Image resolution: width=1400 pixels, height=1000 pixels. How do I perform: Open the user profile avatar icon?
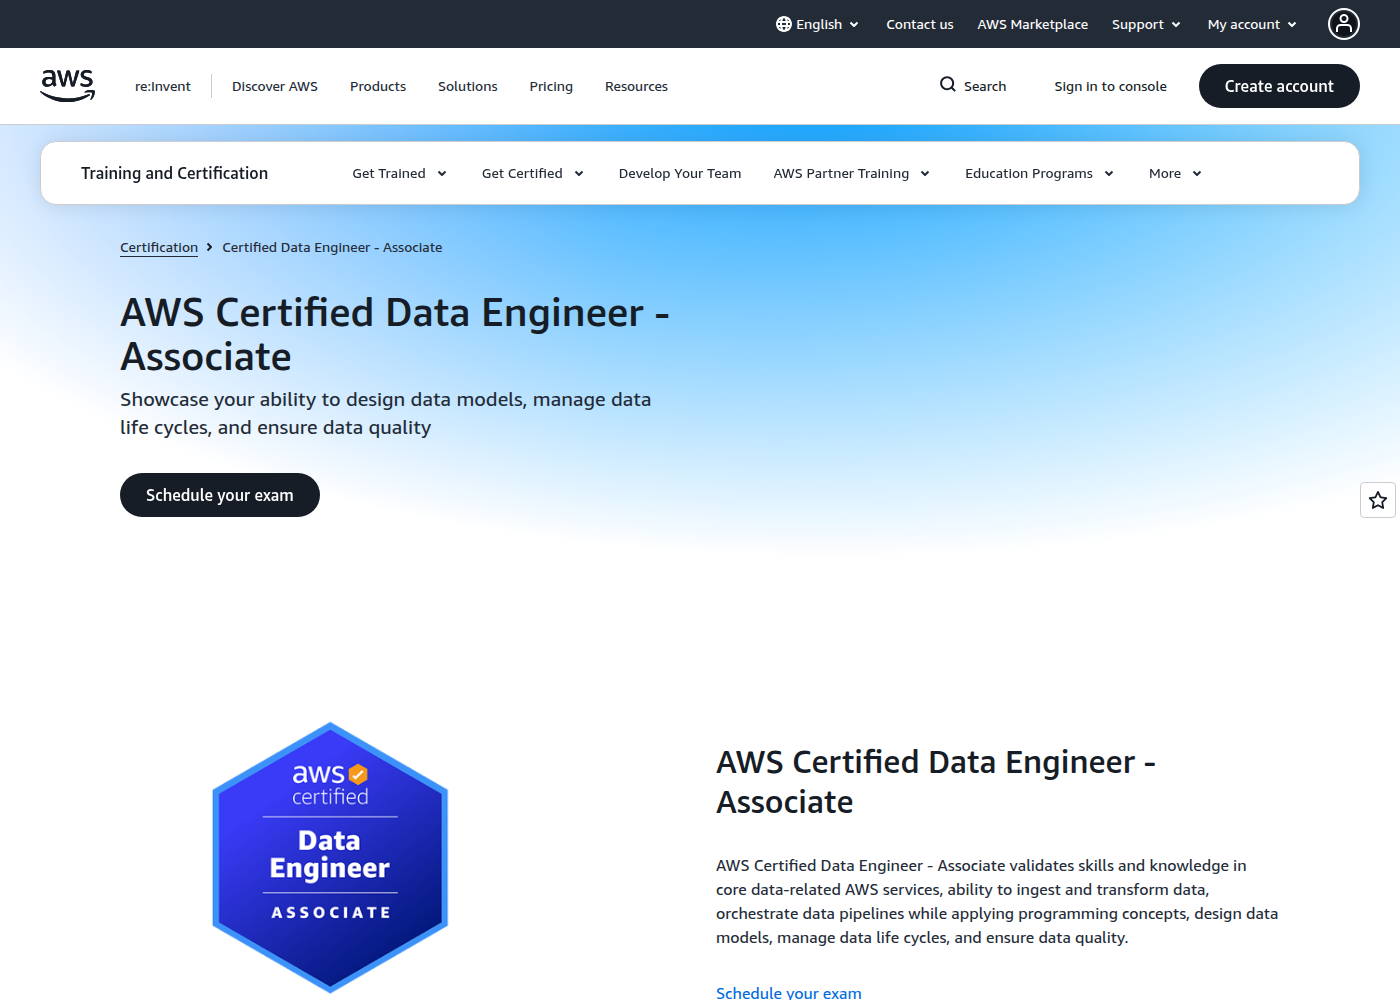(x=1343, y=24)
